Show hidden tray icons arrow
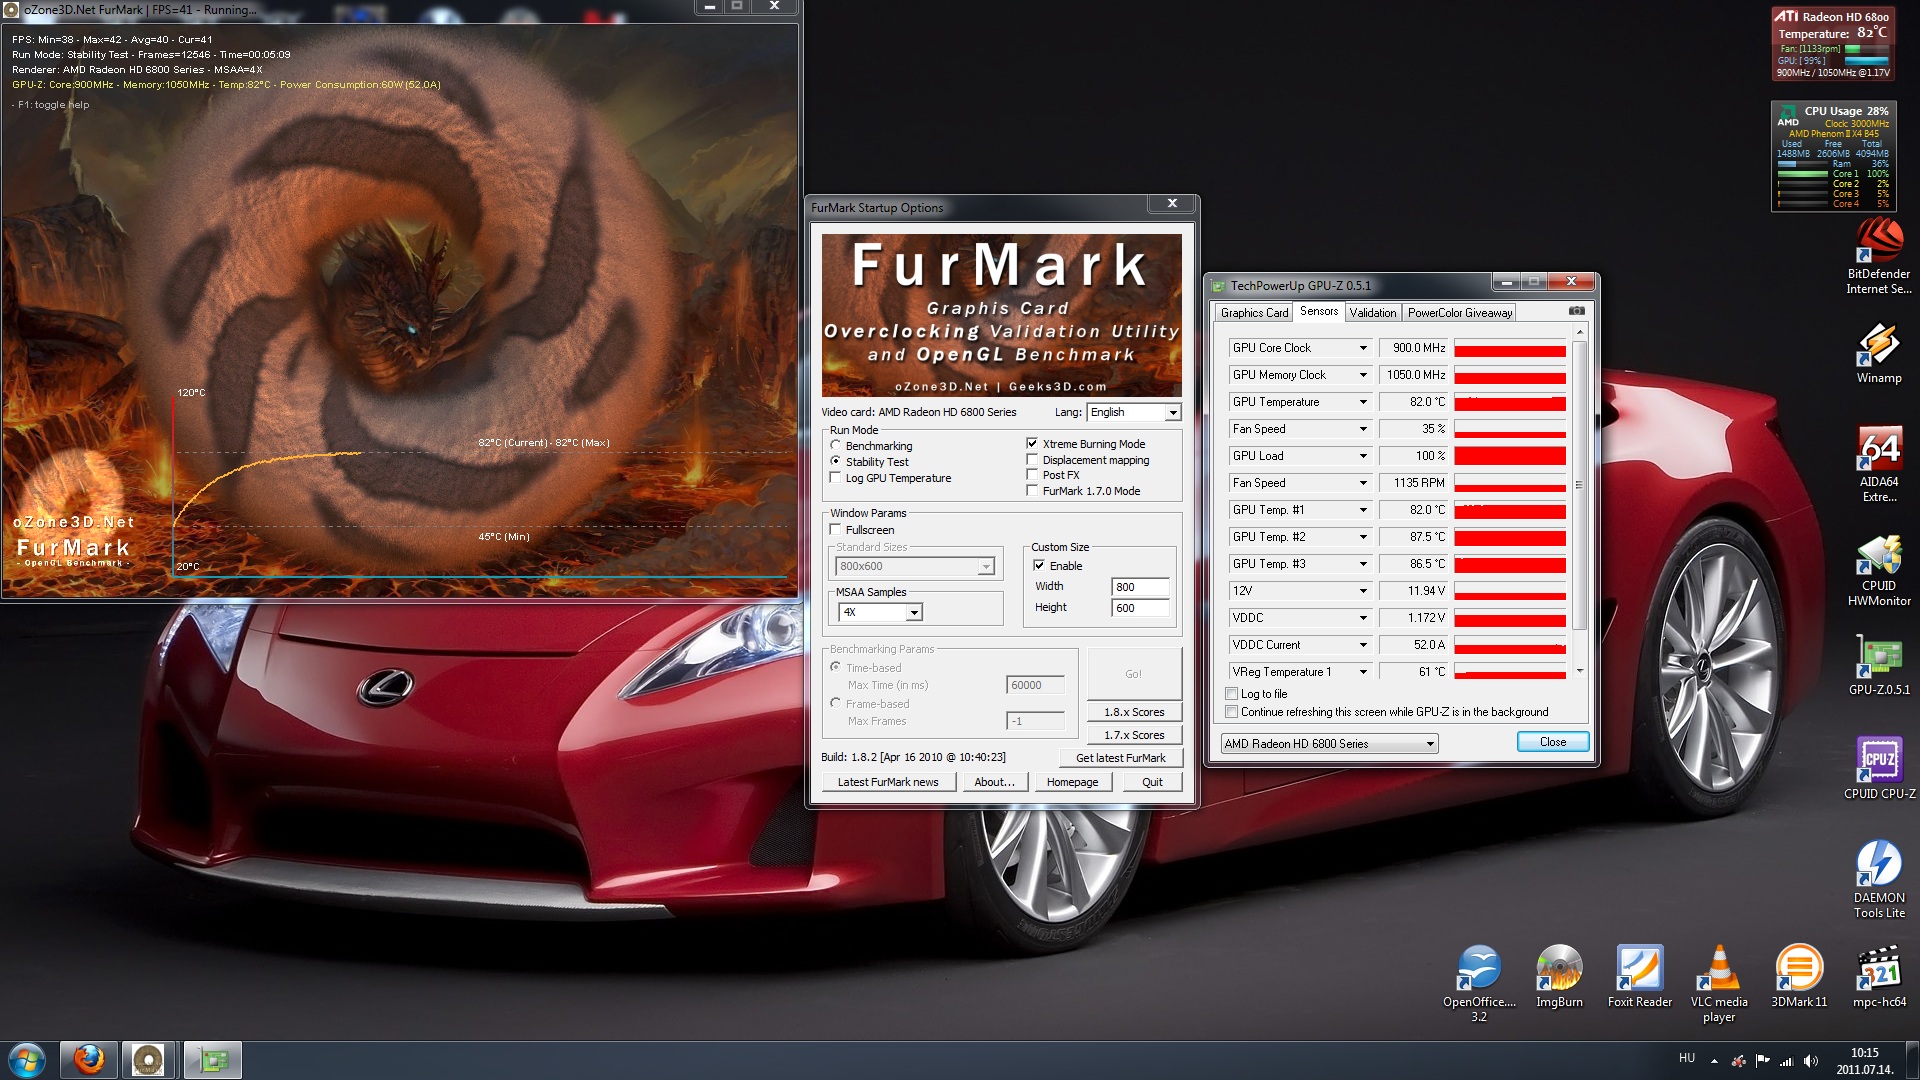Image resolution: width=1920 pixels, height=1080 pixels. [x=1714, y=1061]
